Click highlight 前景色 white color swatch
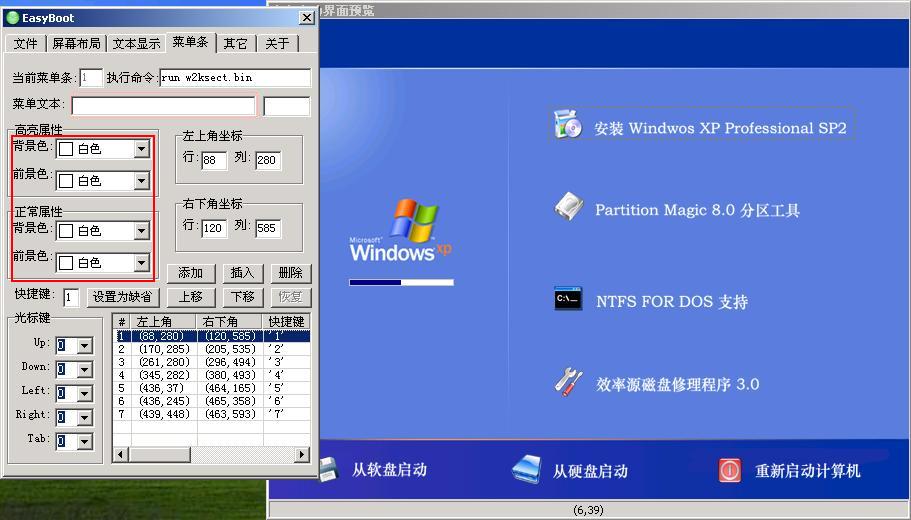 click(x=66, y=181)
